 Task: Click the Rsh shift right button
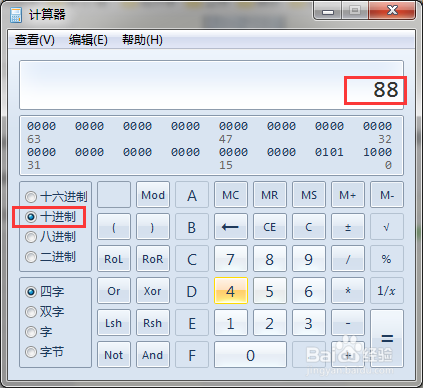click(x=153, y=323)
